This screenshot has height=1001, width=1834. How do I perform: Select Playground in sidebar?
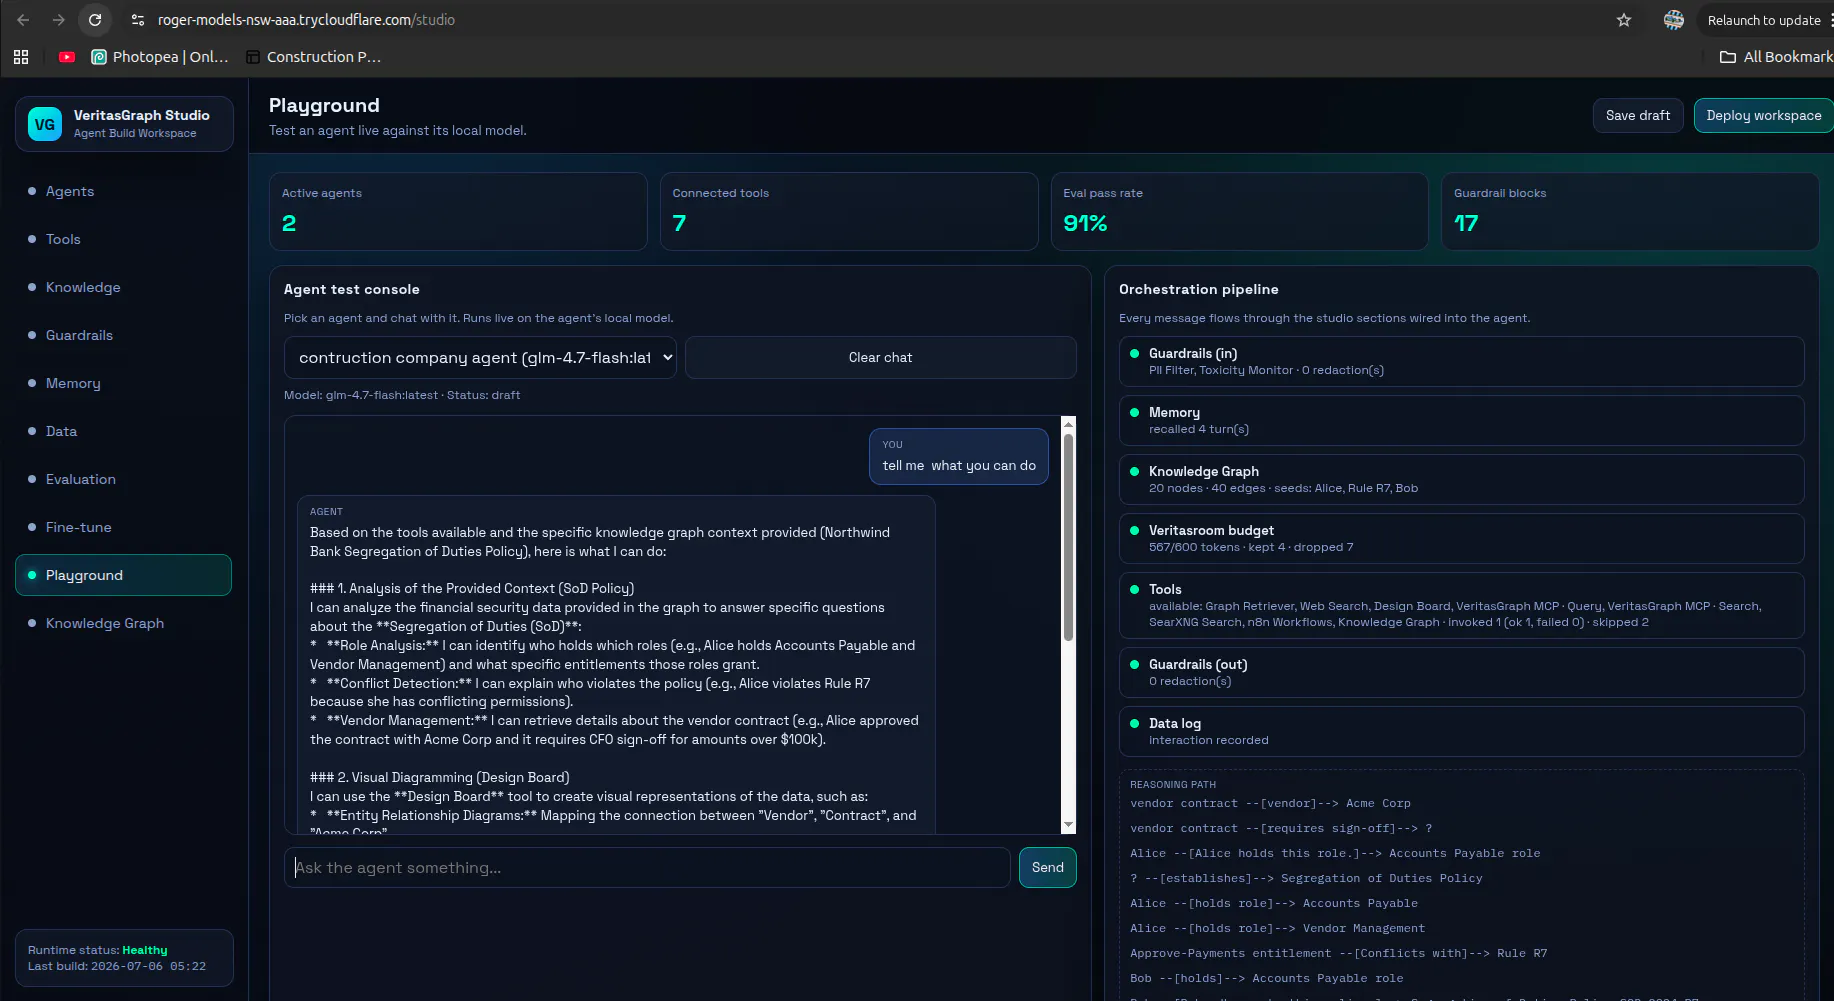tap(123, 575)
